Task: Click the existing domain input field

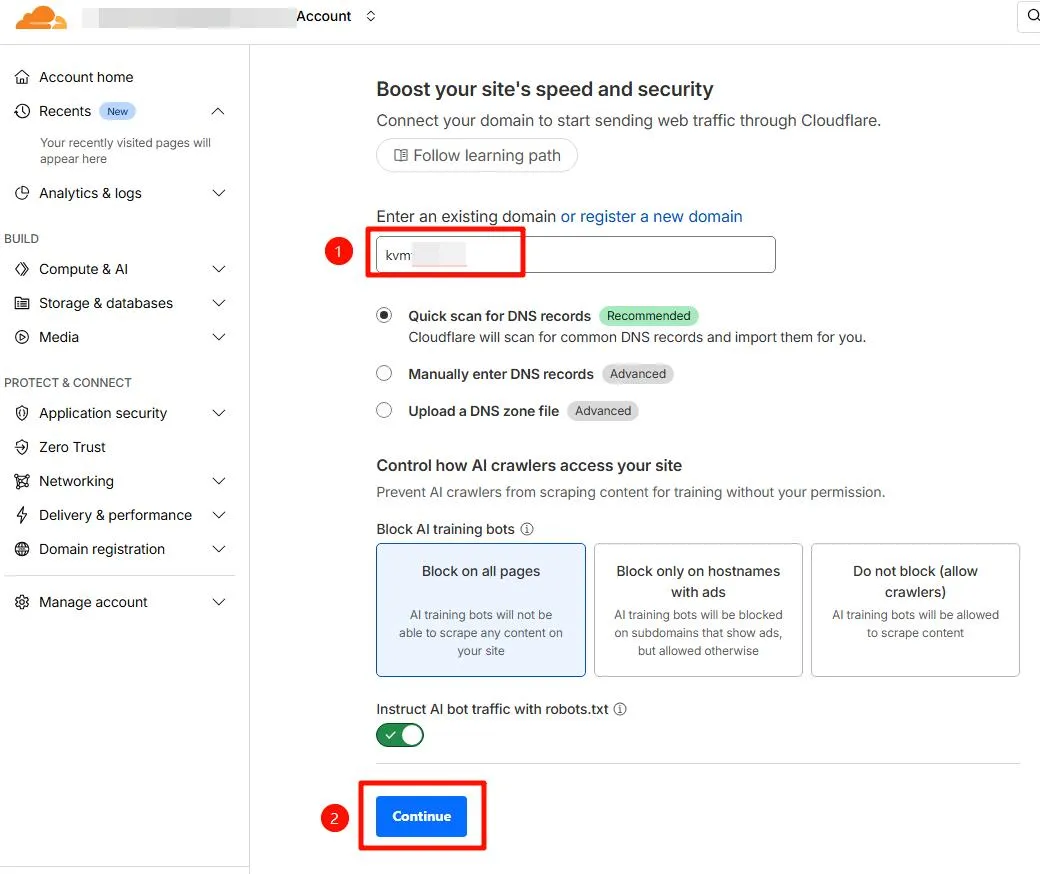Action: (576, 255)
